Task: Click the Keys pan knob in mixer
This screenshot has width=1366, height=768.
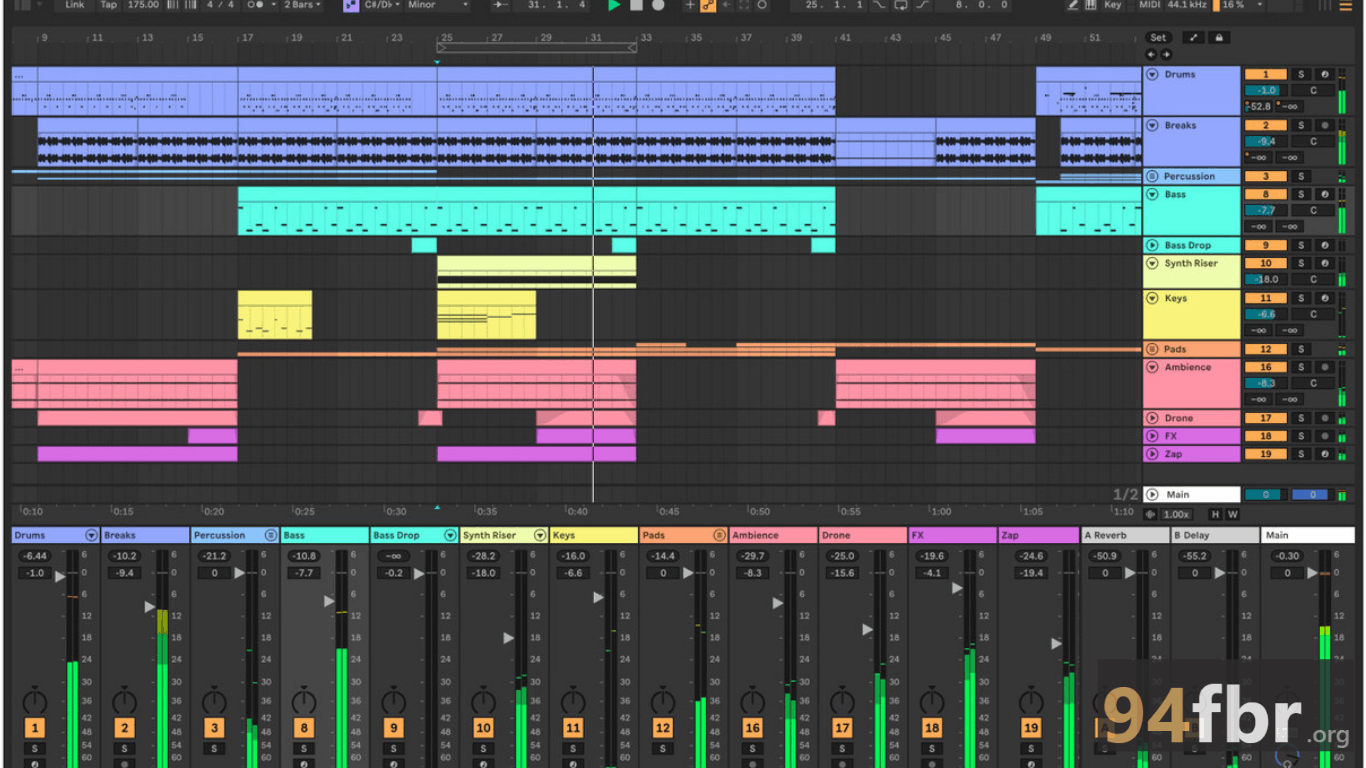Action: tap(573, 700)
